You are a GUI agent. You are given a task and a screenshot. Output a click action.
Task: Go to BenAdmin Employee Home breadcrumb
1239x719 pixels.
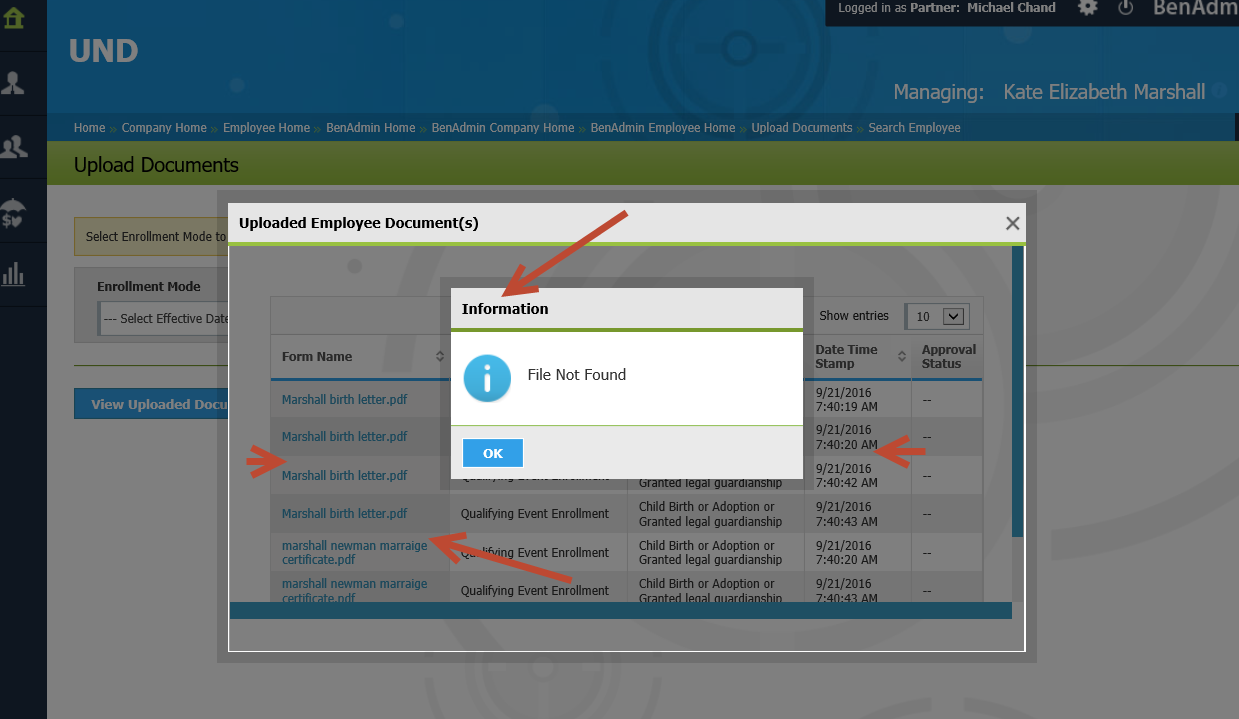point(663,128)
